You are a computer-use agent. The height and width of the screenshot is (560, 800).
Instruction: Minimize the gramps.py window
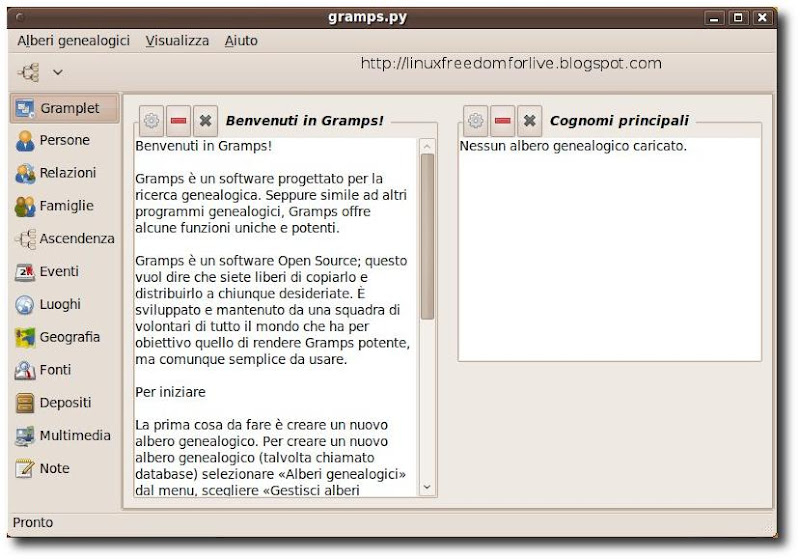click(714, 18)
